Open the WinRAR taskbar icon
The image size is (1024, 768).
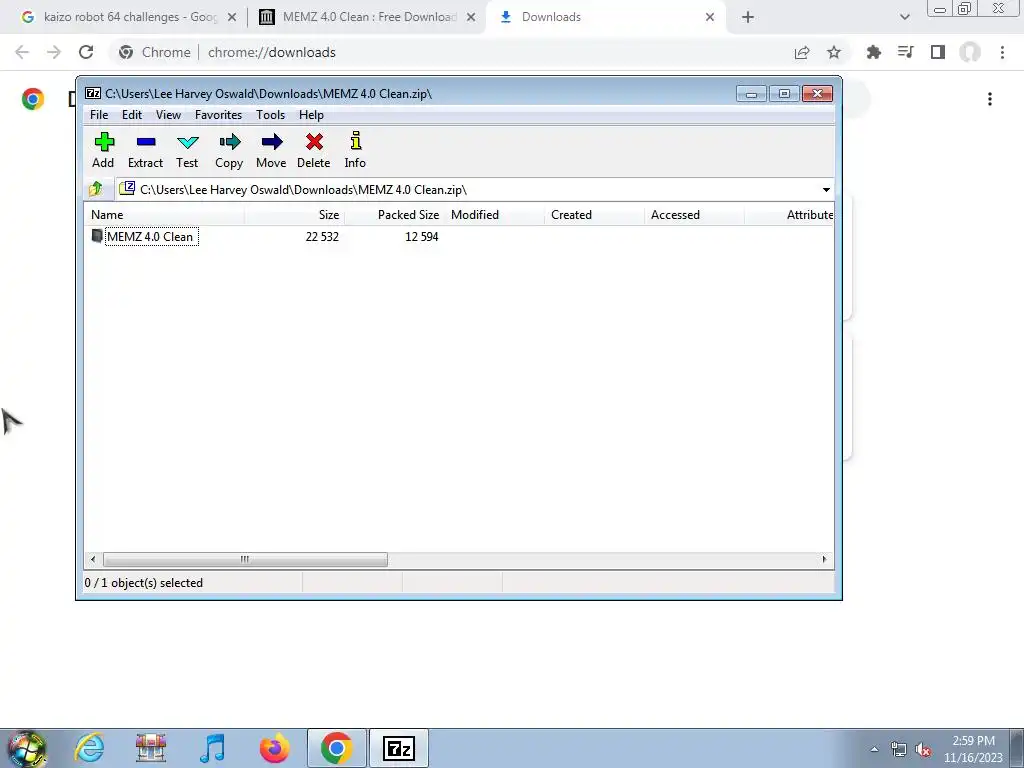151,748
